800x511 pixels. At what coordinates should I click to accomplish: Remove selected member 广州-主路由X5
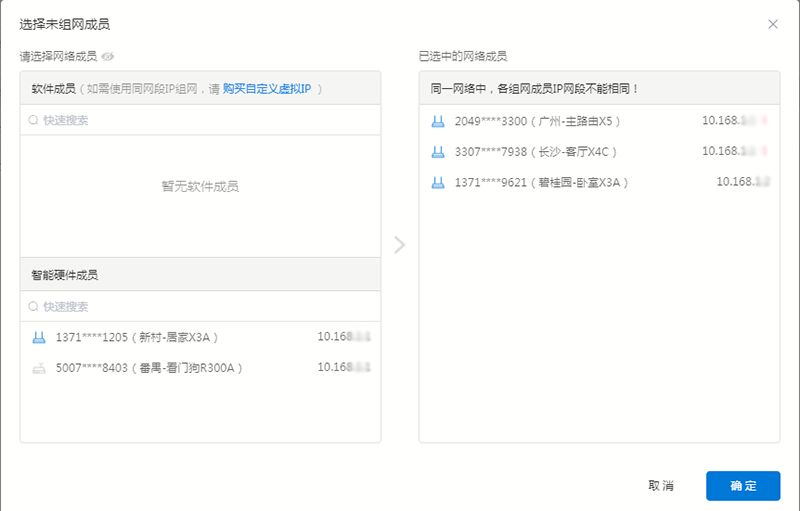click(599, 121)
